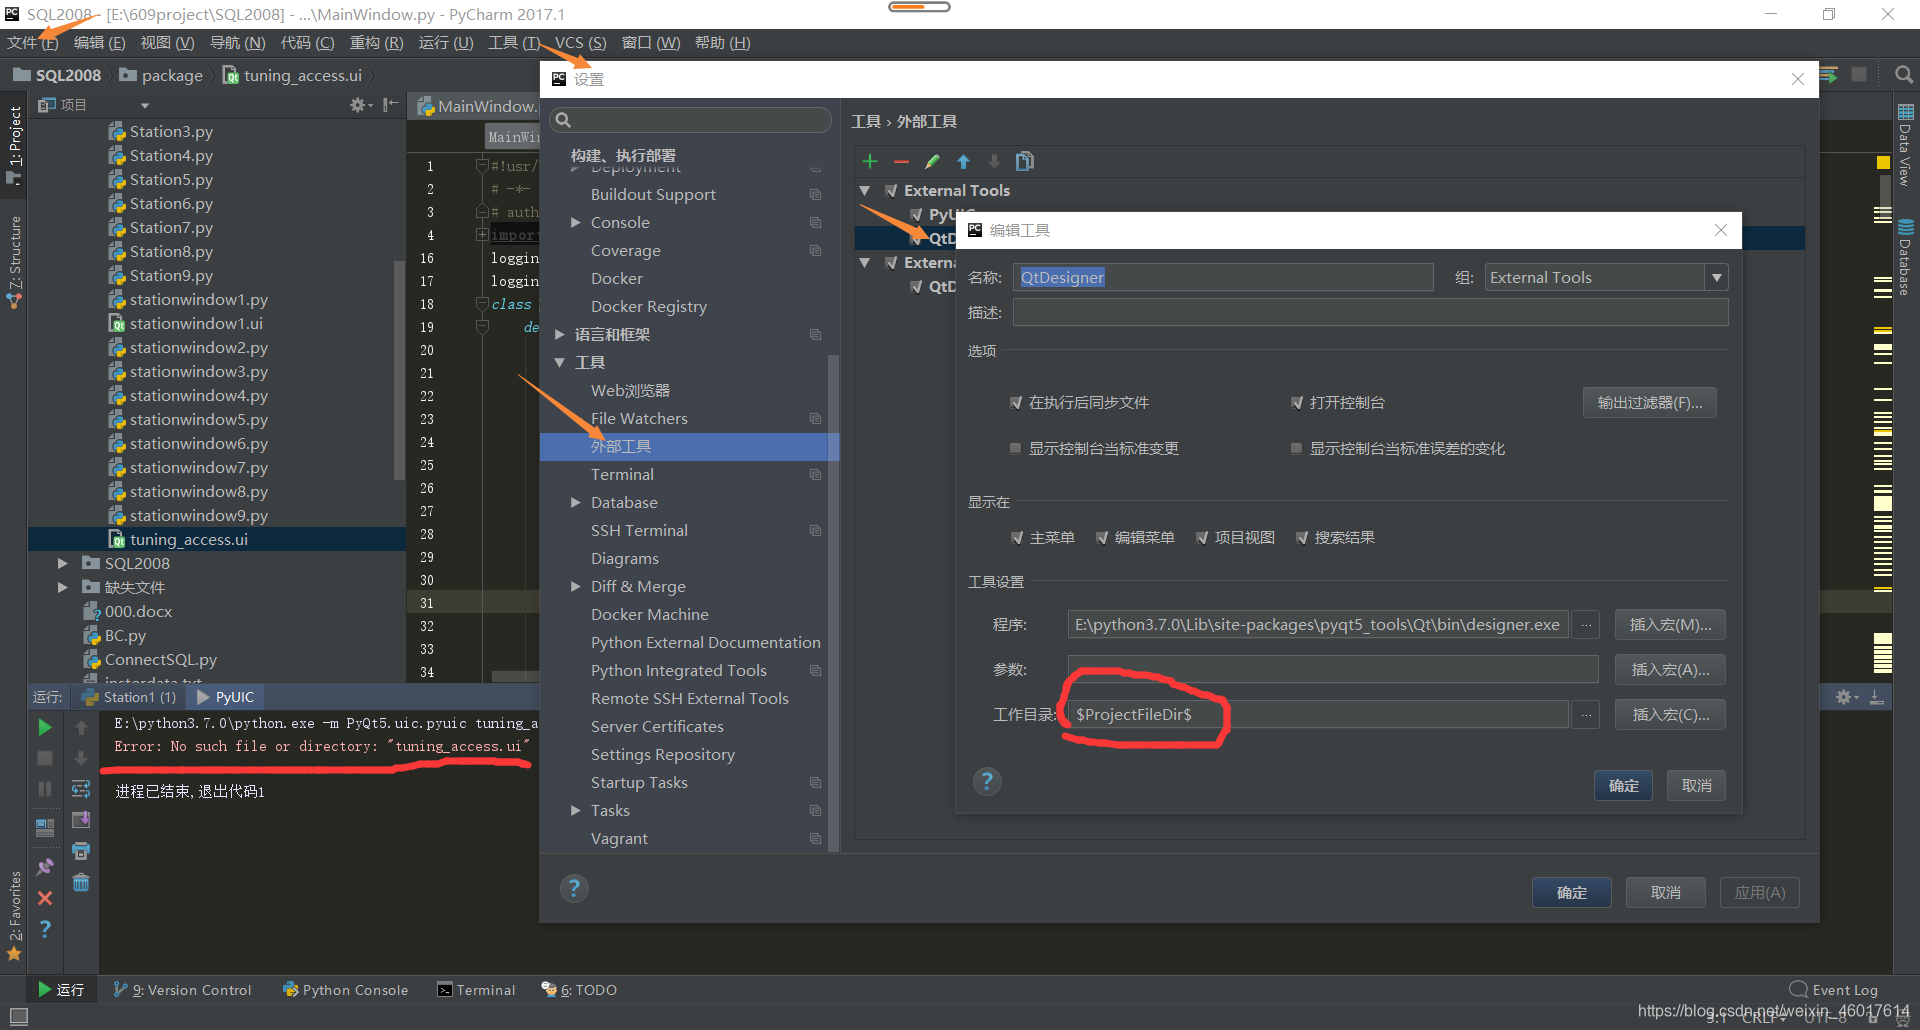Viewport: 1920px width, 1030px height.
Task: Click 确定 in the Edit Tool dialog
Action: (1623, 786)
